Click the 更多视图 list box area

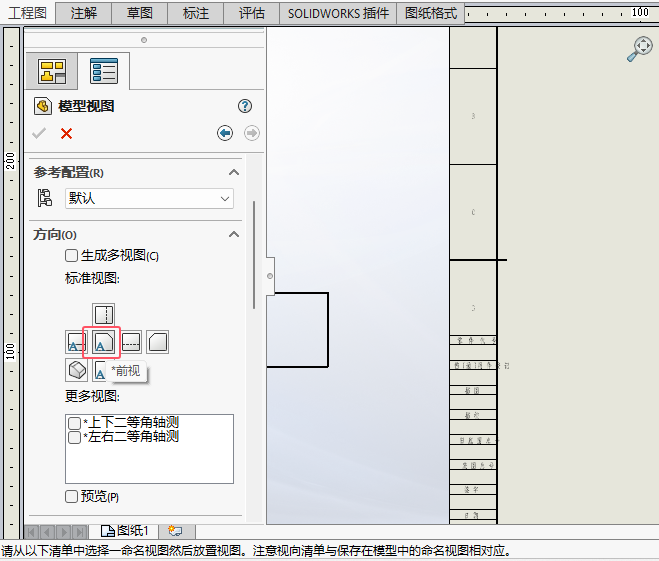coord(149,449)
